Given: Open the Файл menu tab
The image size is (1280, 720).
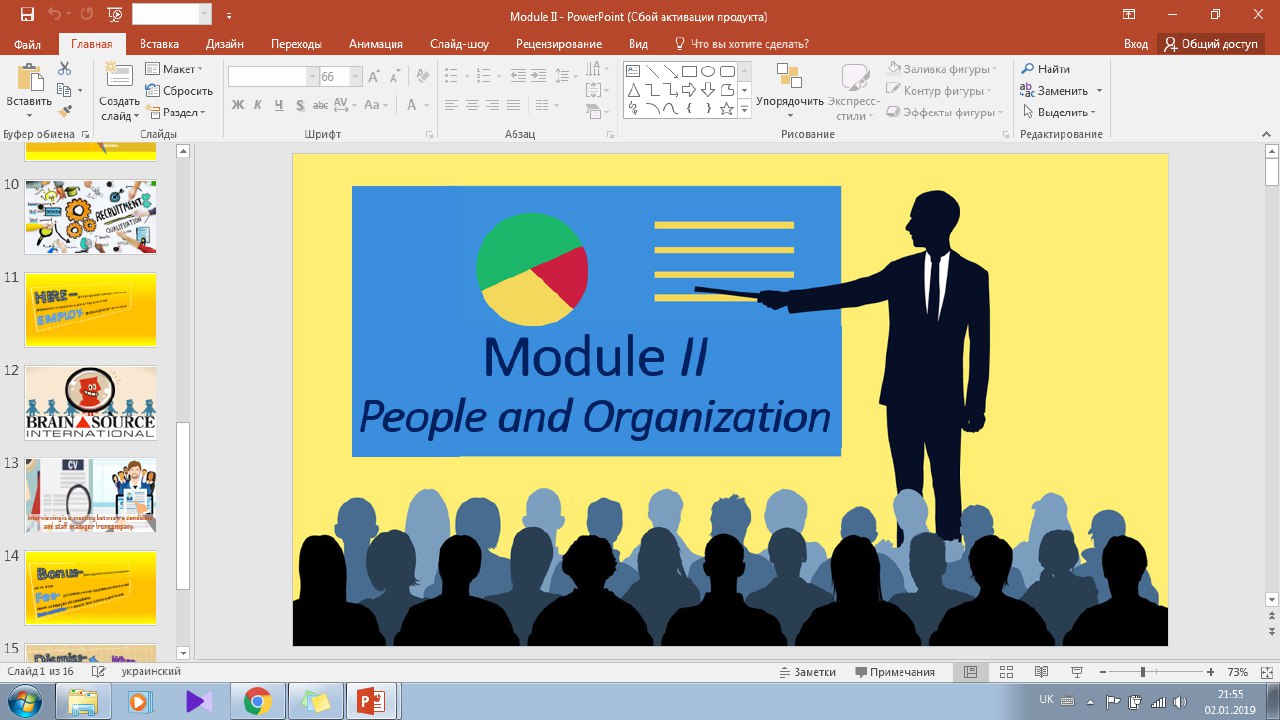Looking at the screenshot, I should click(x=28, y=44).
